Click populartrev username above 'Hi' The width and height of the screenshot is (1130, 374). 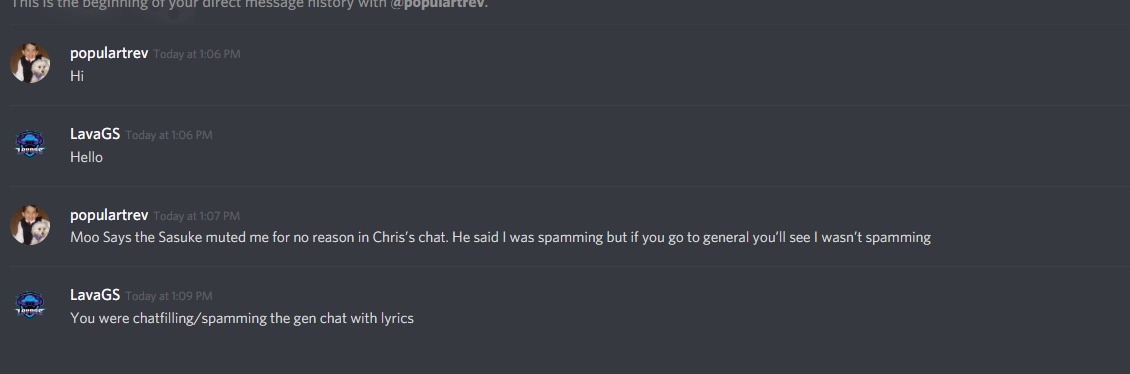tap(109, 53)
